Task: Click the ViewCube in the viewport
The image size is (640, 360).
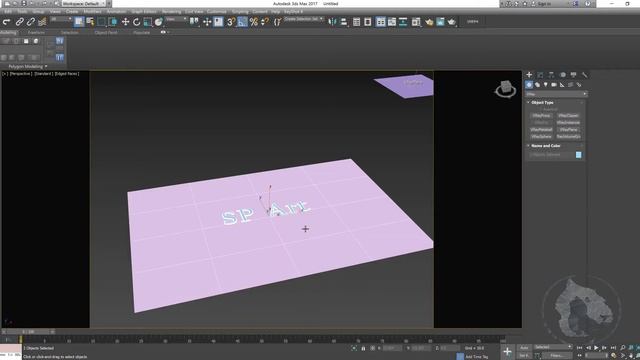Action: [505, 89]
